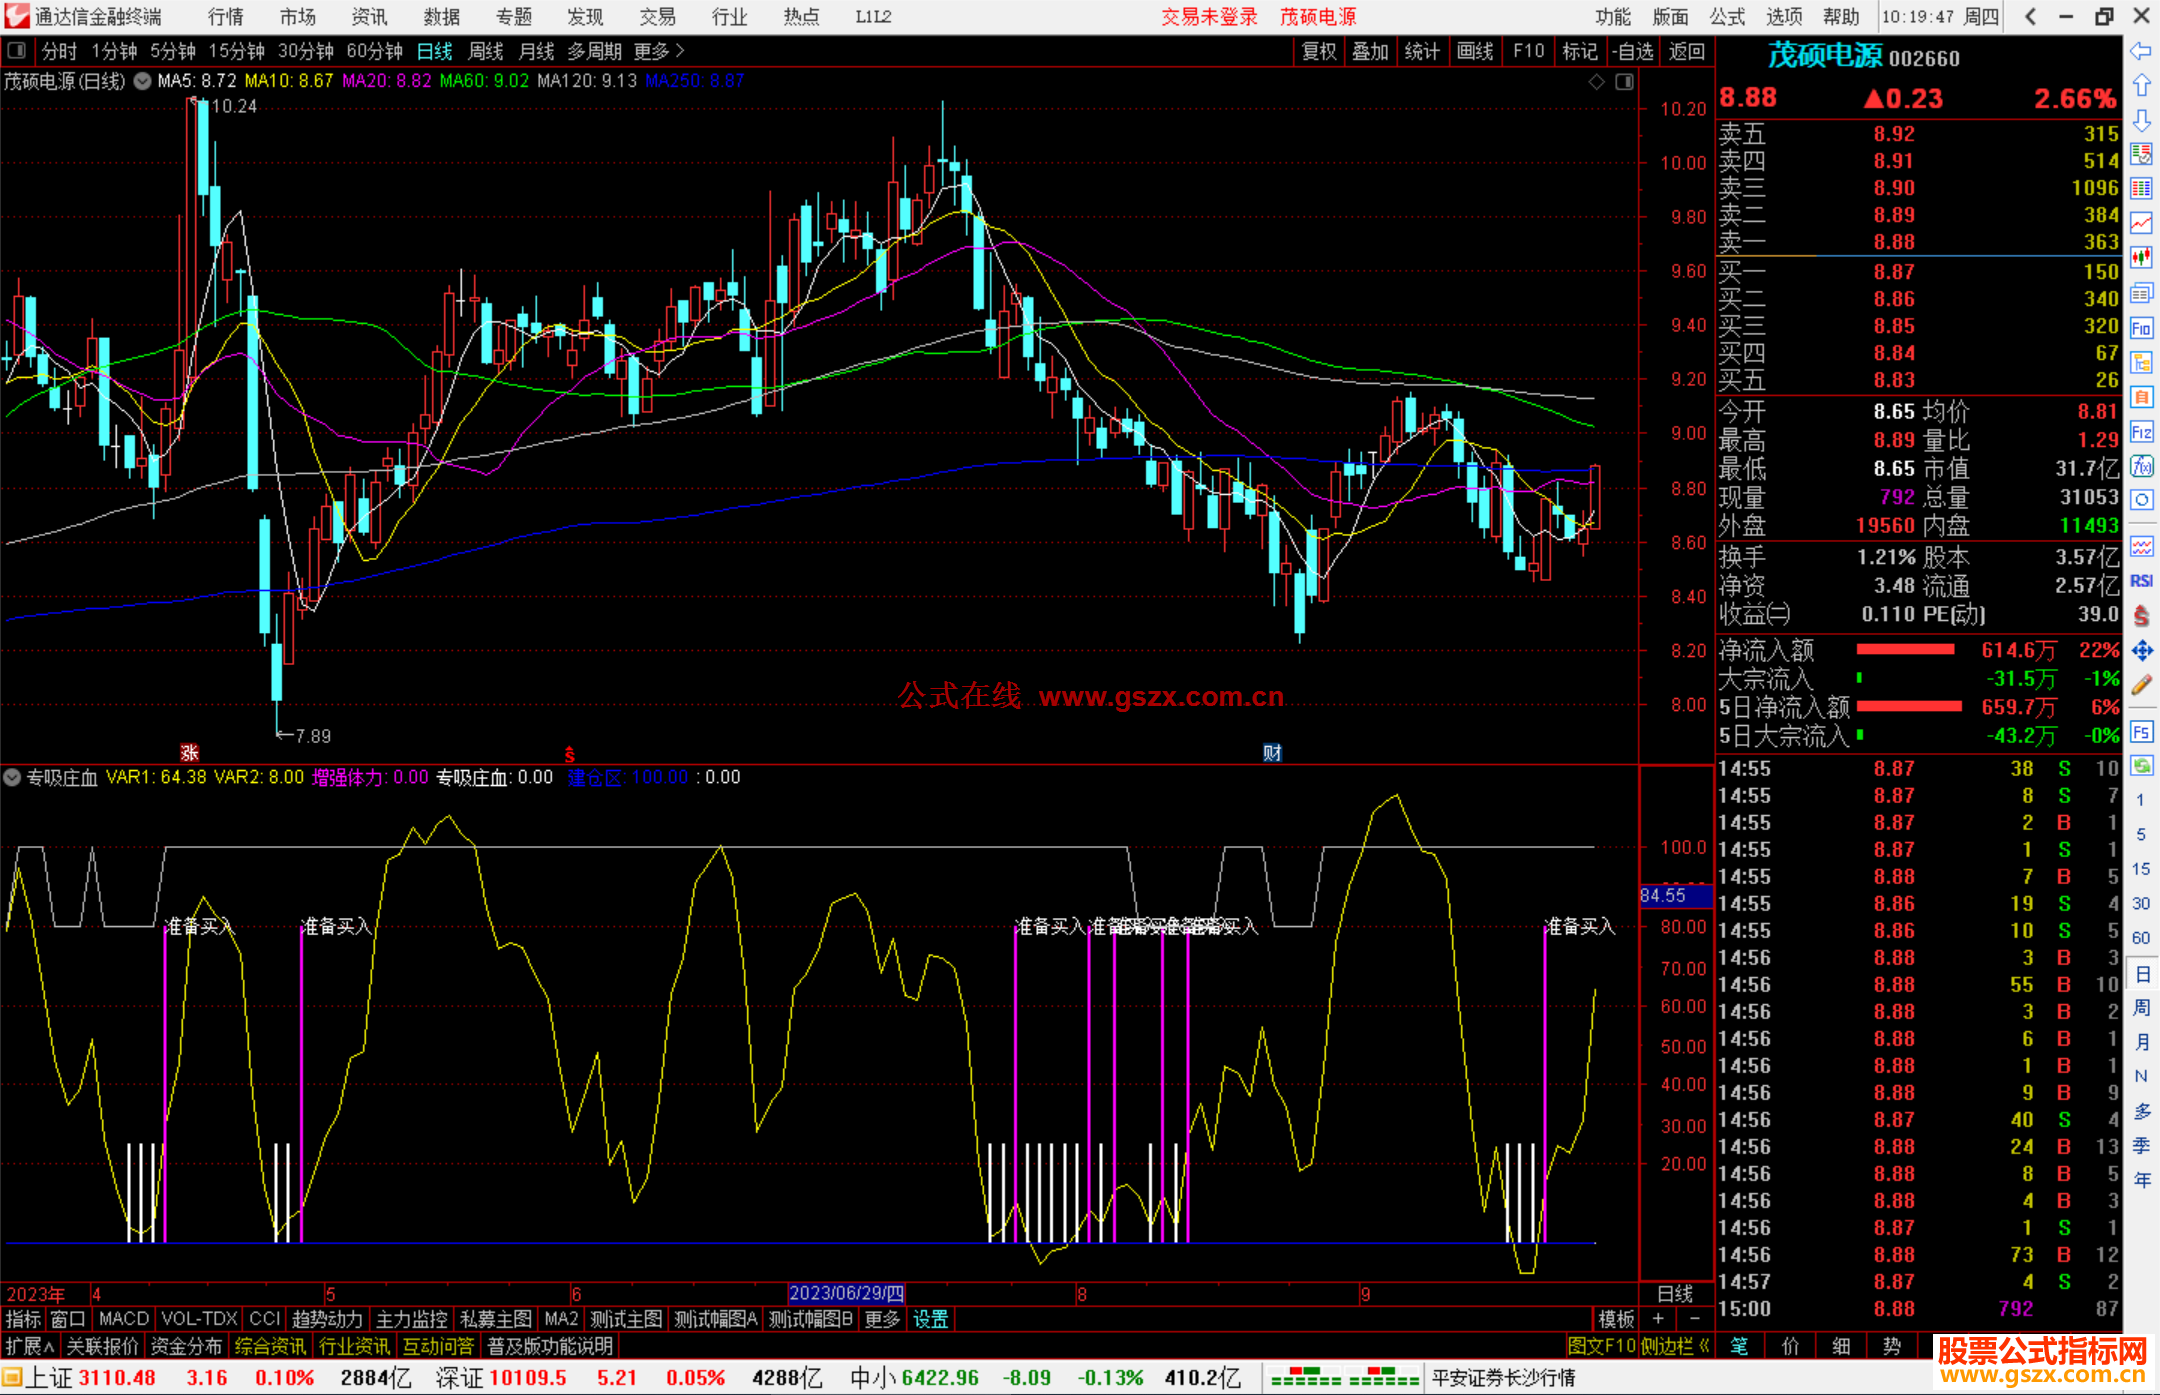Collapse the 侧边栏 sidebar
2160x1395 pixels.
(x=1676, y=1346)
